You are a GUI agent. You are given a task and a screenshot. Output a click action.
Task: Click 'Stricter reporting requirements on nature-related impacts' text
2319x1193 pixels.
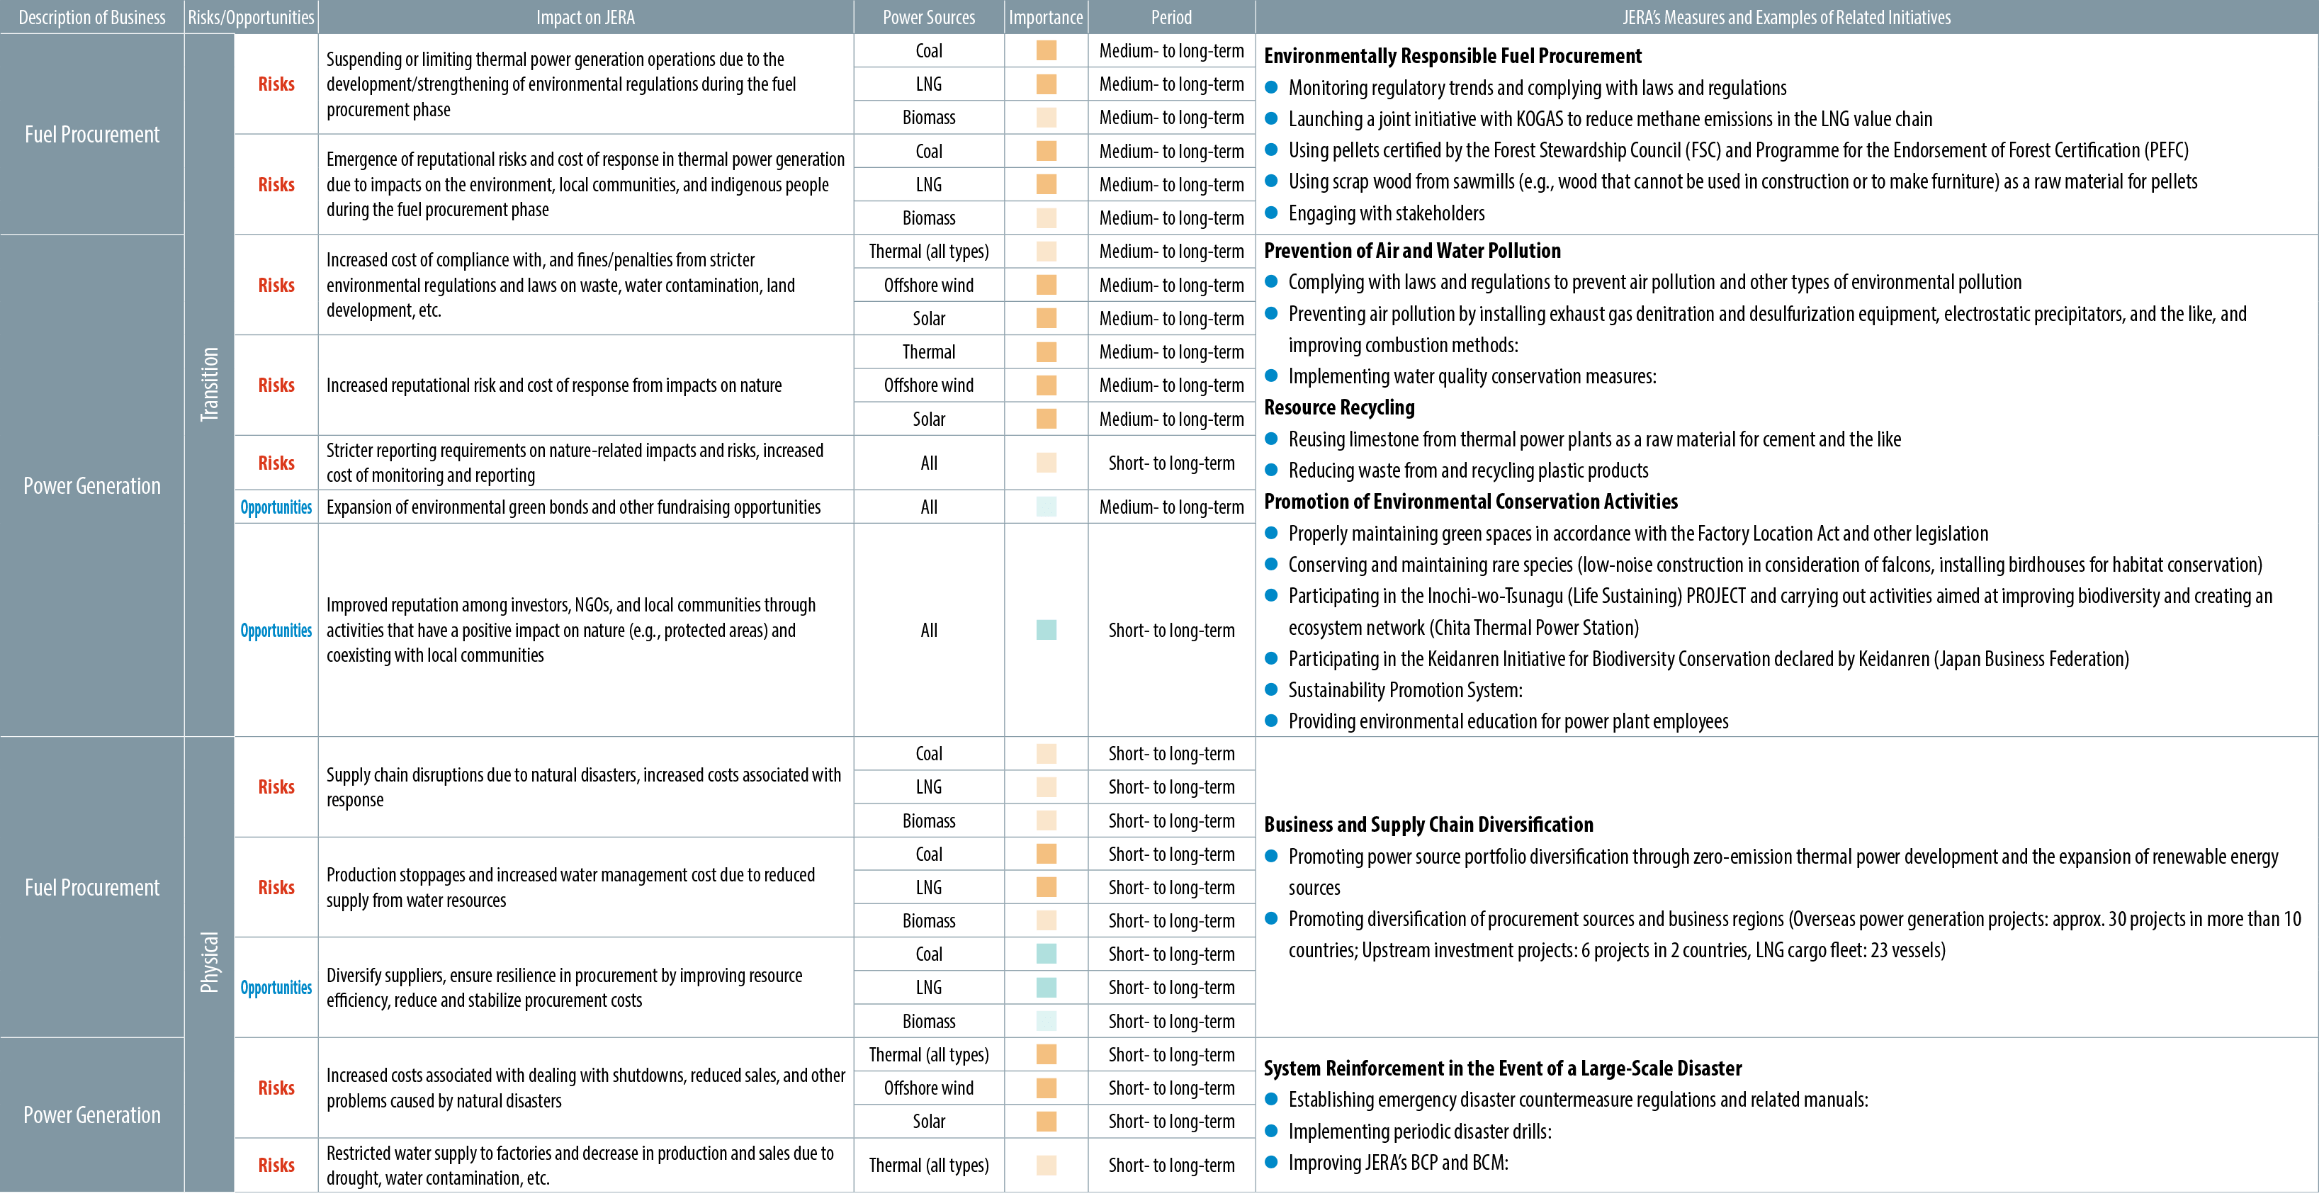coord(575,463)
